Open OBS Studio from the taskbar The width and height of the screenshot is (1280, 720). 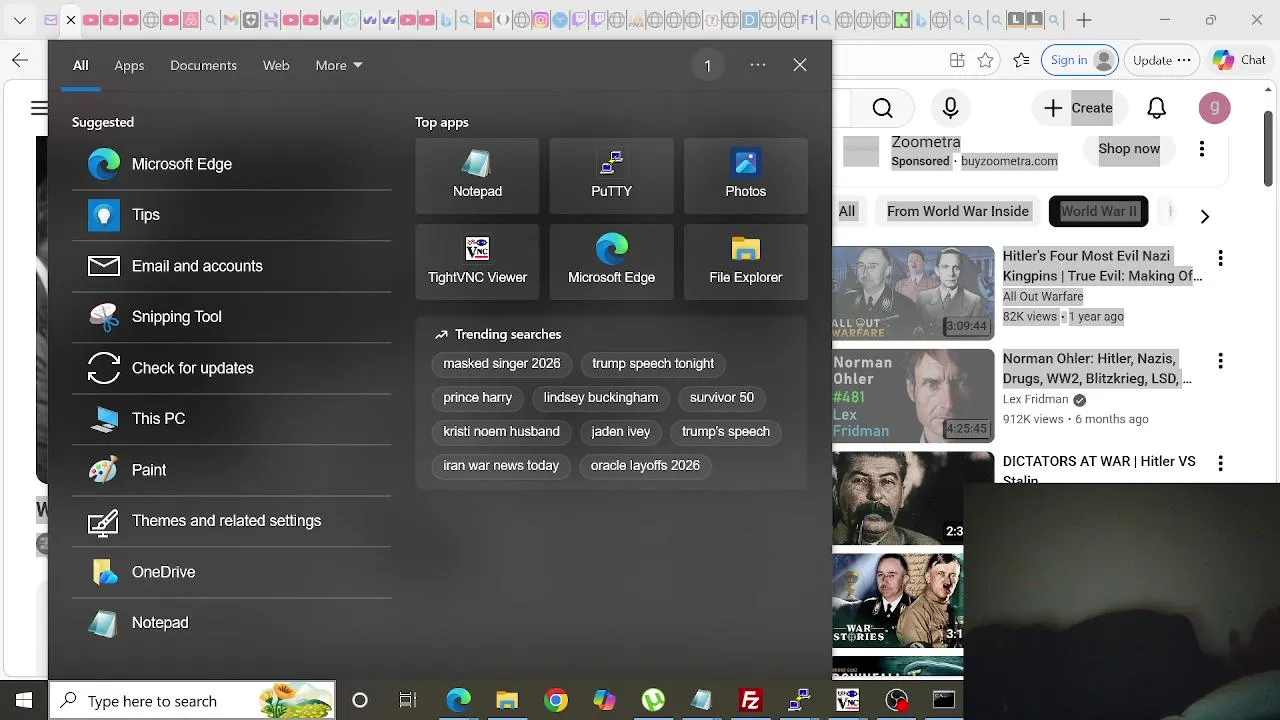(896, 701)
